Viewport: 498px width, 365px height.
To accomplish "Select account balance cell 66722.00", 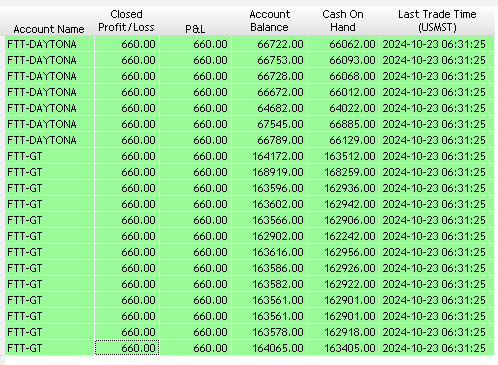I will tap(269, 44).
